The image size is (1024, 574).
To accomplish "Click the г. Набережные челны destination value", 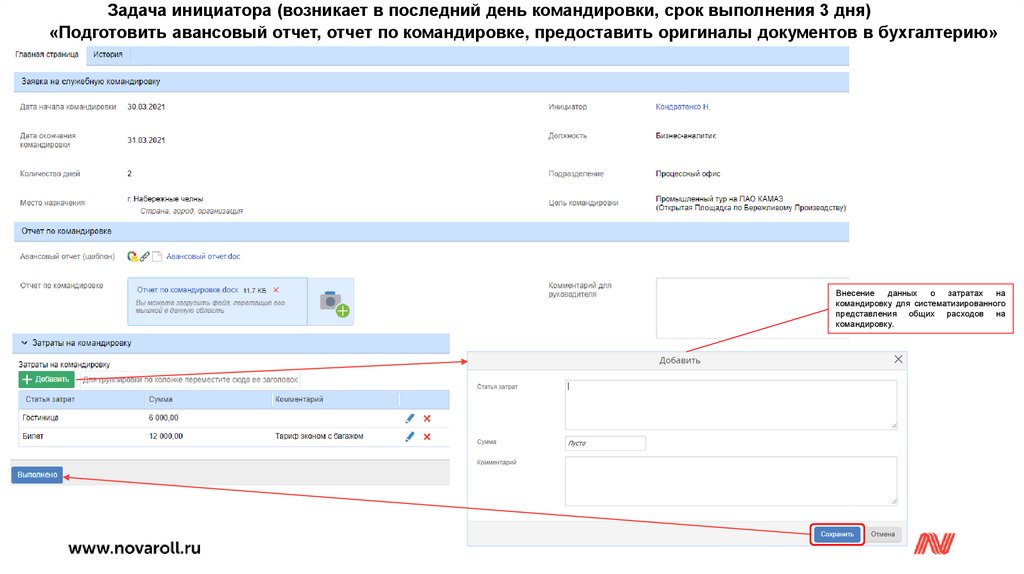I will (x=165, y=199).
